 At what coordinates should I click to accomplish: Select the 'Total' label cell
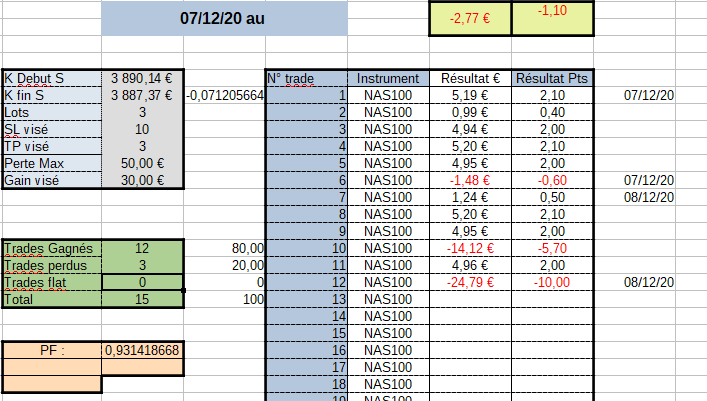click(x=52, y=300)
